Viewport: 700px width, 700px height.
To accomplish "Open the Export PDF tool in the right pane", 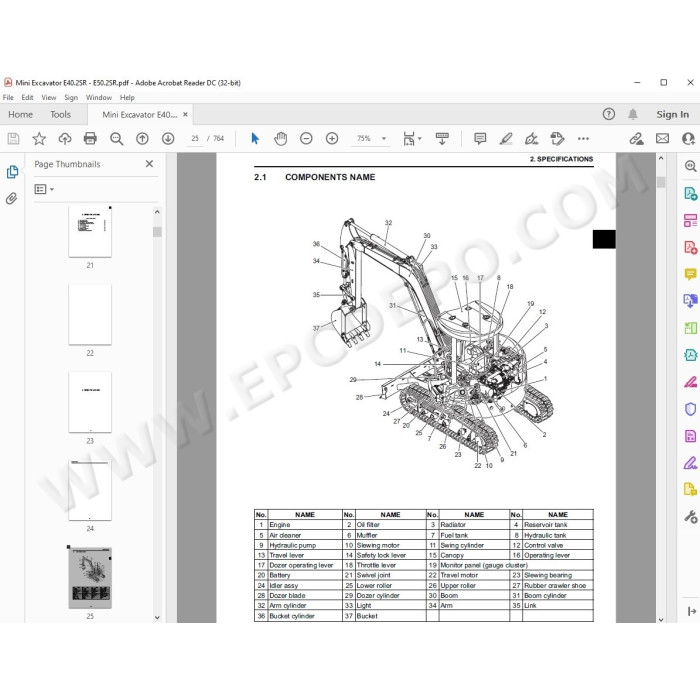I will point(691,194).
